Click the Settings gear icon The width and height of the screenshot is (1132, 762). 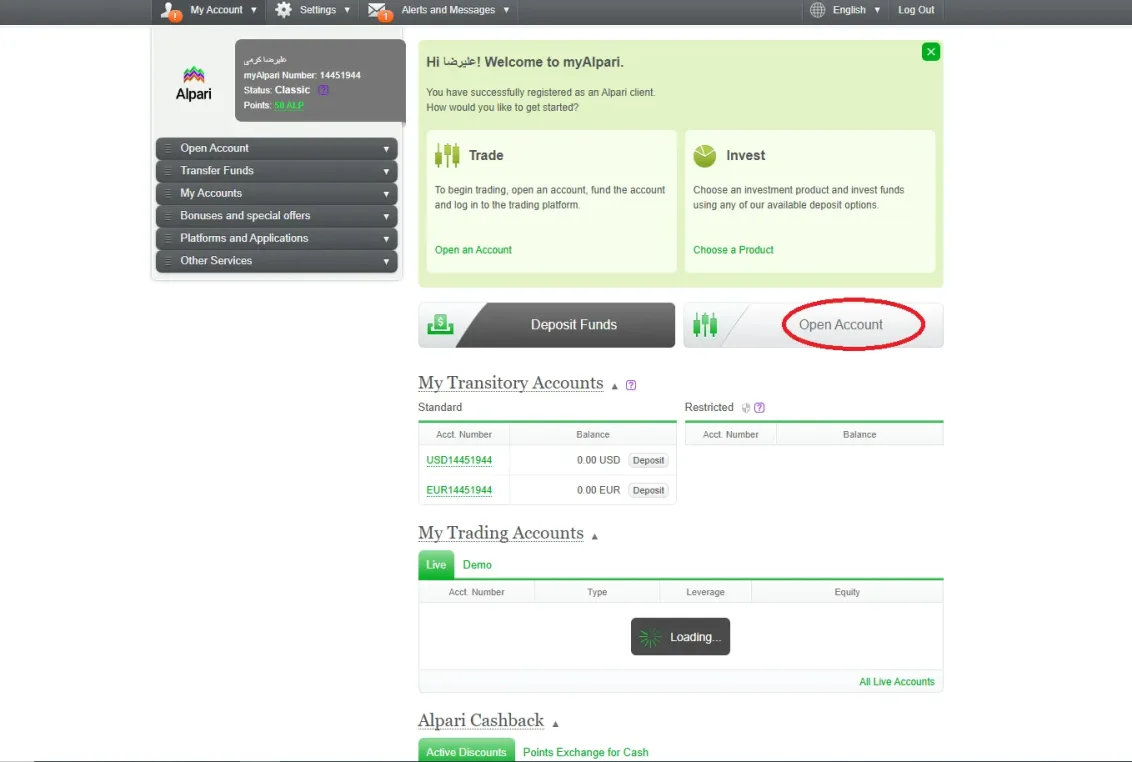point(284,10)
